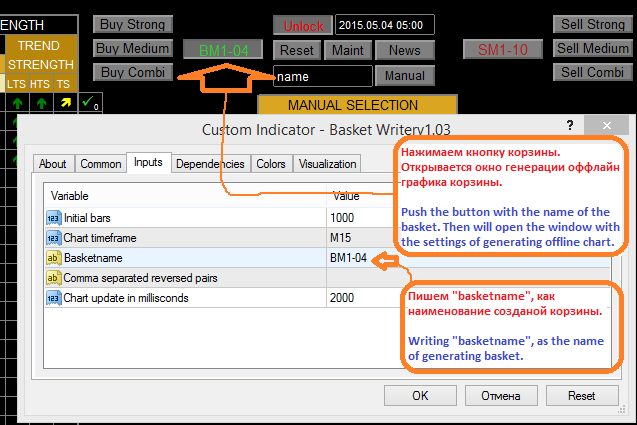Open the green BM1-04 basket button
Image resolution: width=637 pixels, height=425 pixels.
pos(223,50)
